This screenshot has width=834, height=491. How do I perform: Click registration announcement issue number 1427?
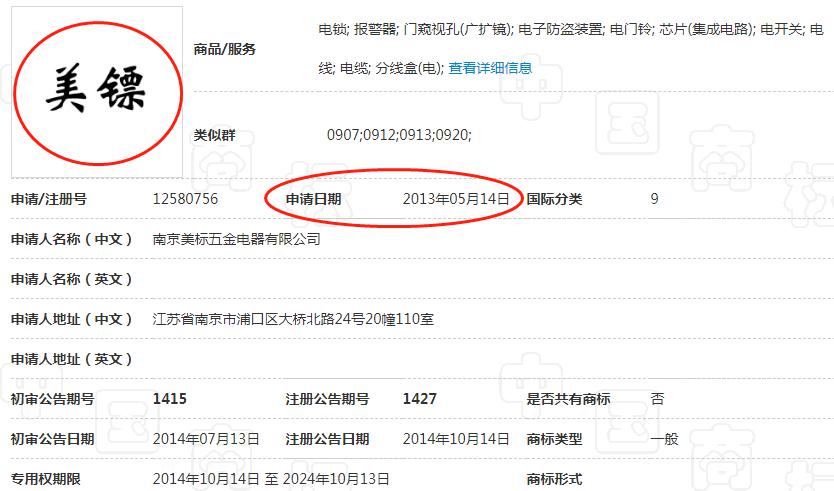pyautogui.click(x=419, y=399)
